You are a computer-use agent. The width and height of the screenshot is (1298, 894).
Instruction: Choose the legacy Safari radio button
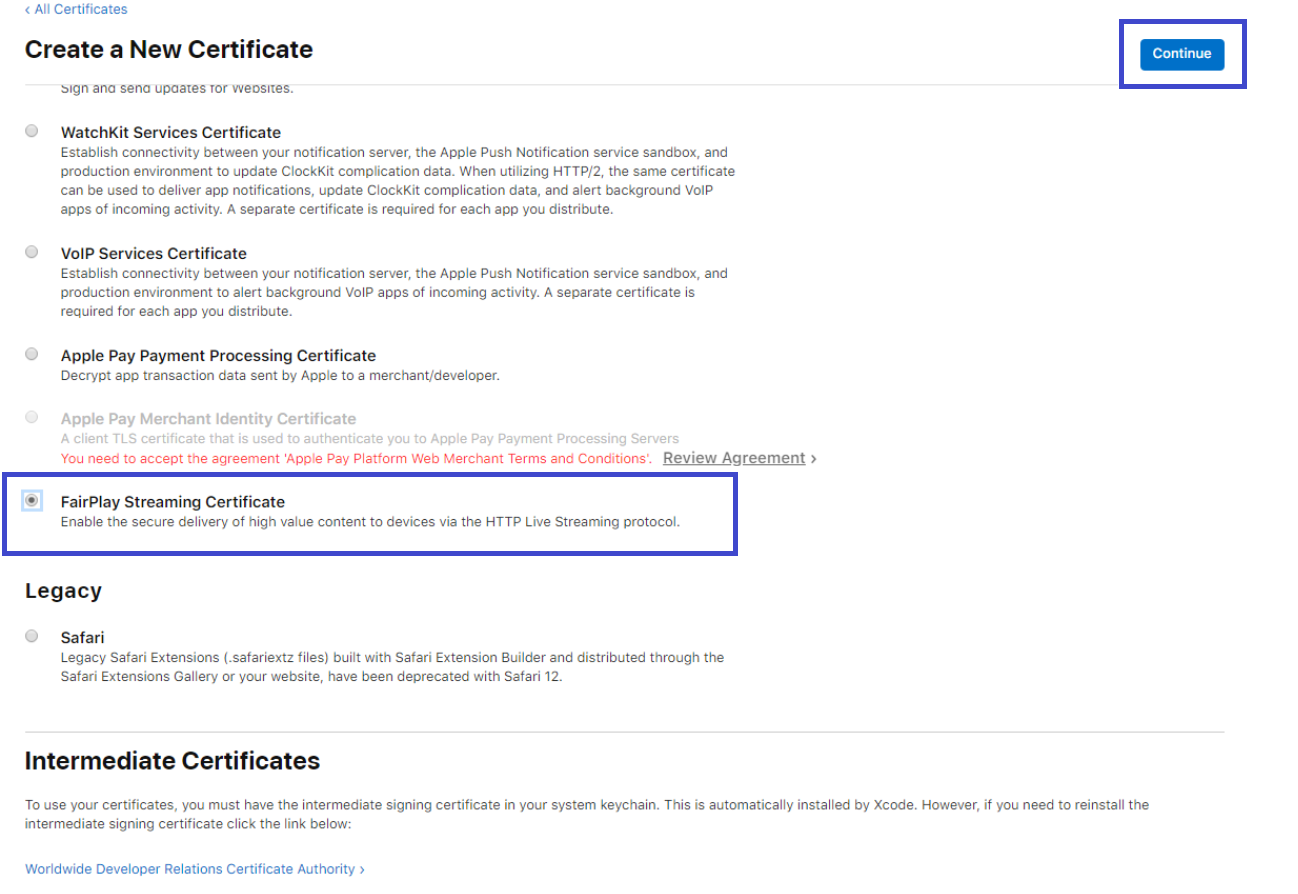pyautogui.click(x=32, y=636)
